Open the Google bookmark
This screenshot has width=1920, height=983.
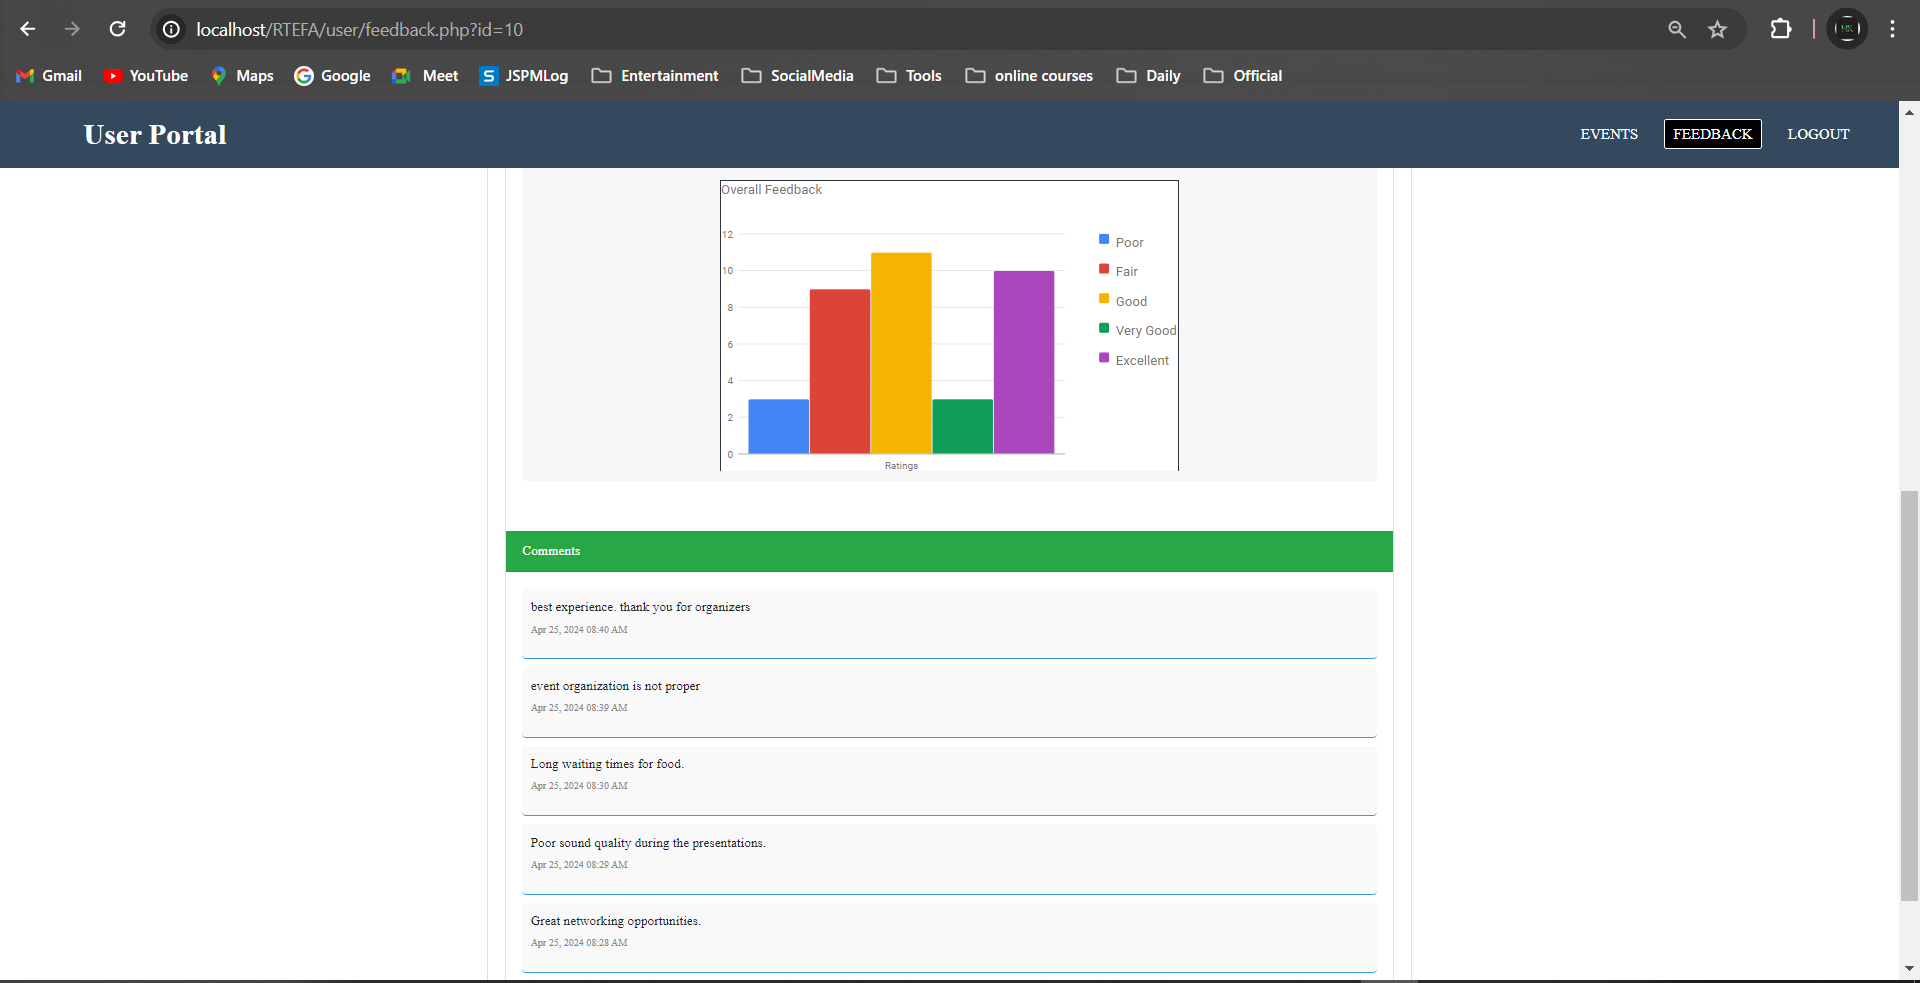[x=333, y=76]
